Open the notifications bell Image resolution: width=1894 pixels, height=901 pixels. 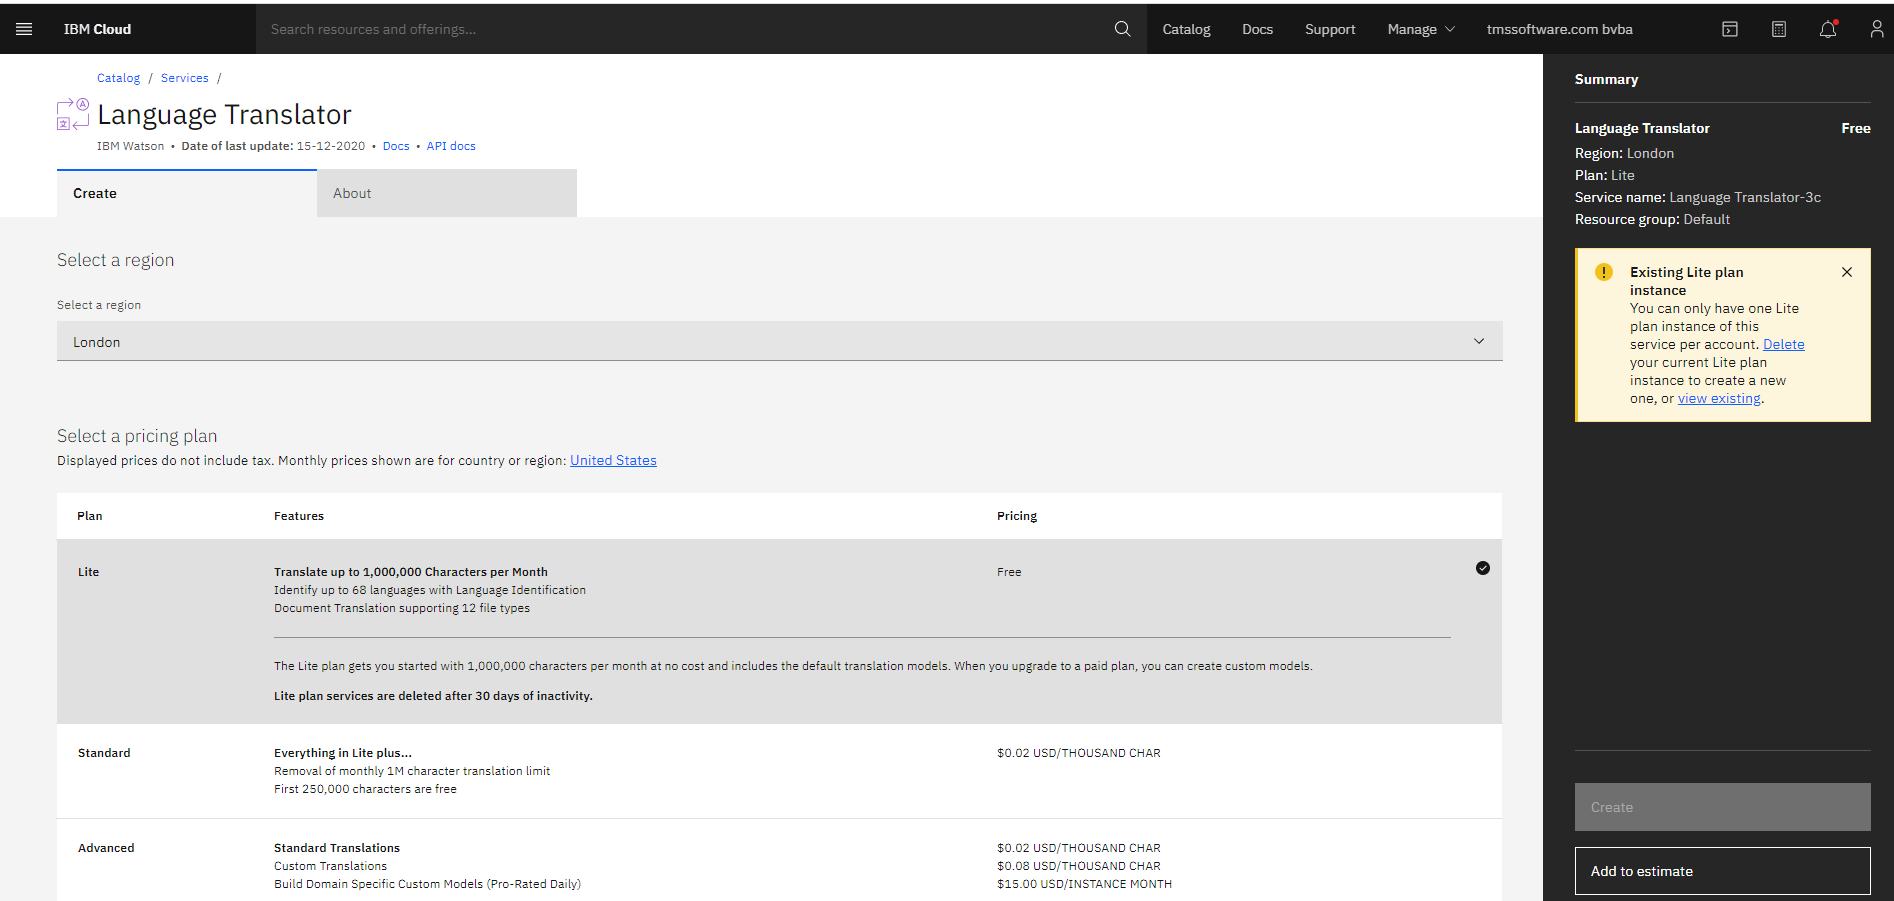[x=1828, y=29]
